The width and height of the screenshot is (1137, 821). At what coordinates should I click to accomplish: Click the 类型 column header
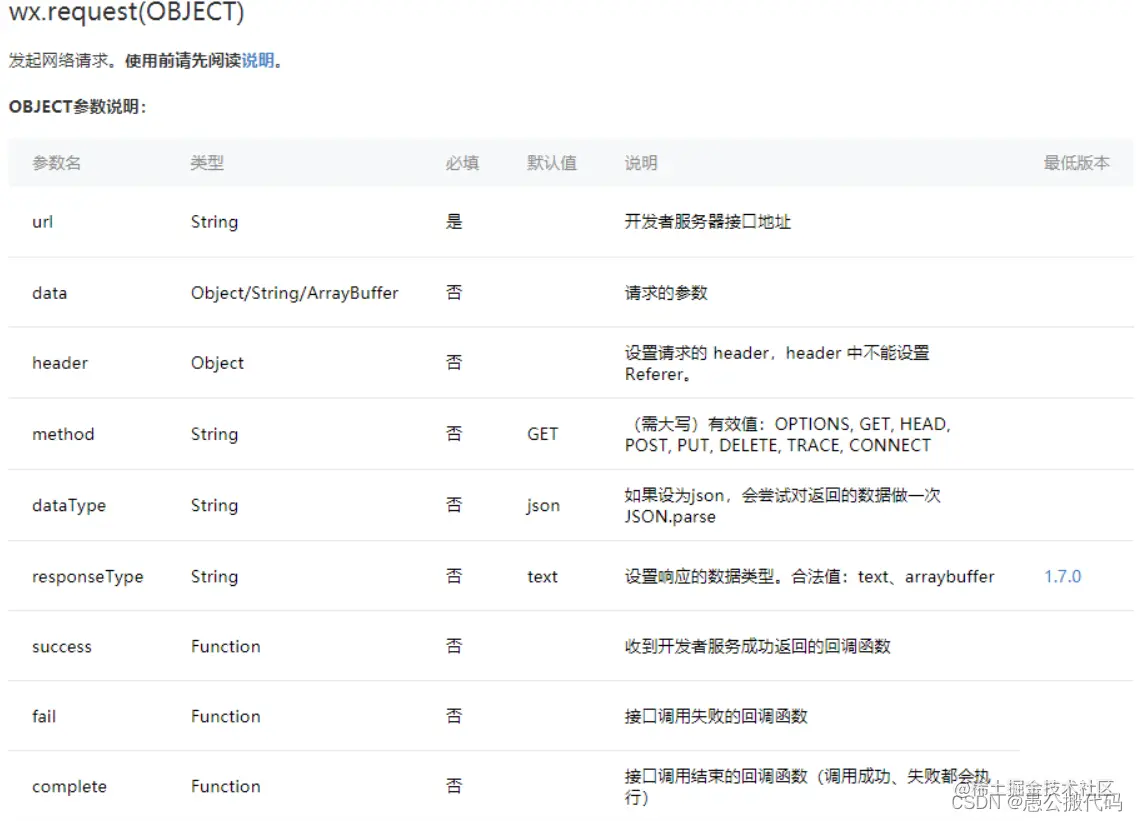[207, 163]
